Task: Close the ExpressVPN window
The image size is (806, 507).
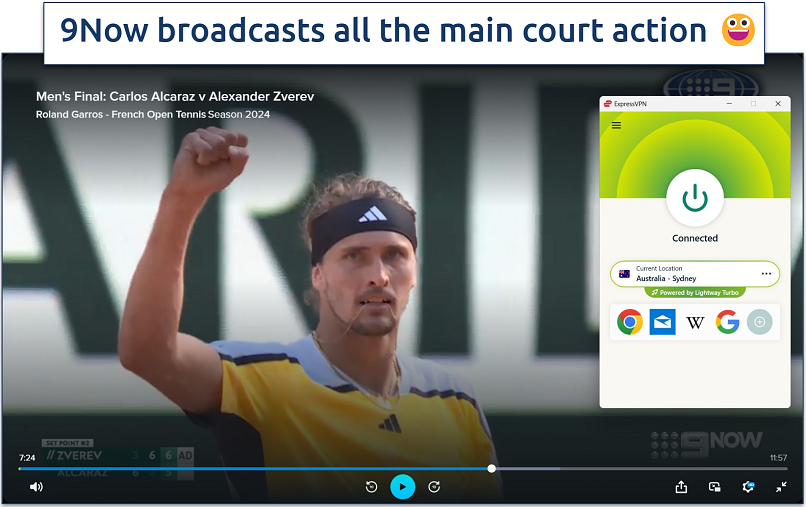Action: (778, 104)
